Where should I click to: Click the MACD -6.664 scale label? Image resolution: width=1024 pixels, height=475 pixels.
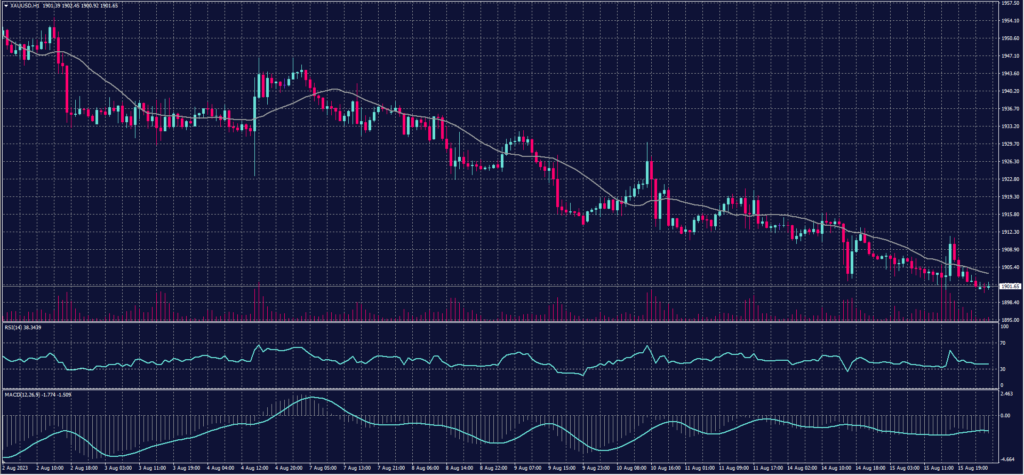point(1006,456)
